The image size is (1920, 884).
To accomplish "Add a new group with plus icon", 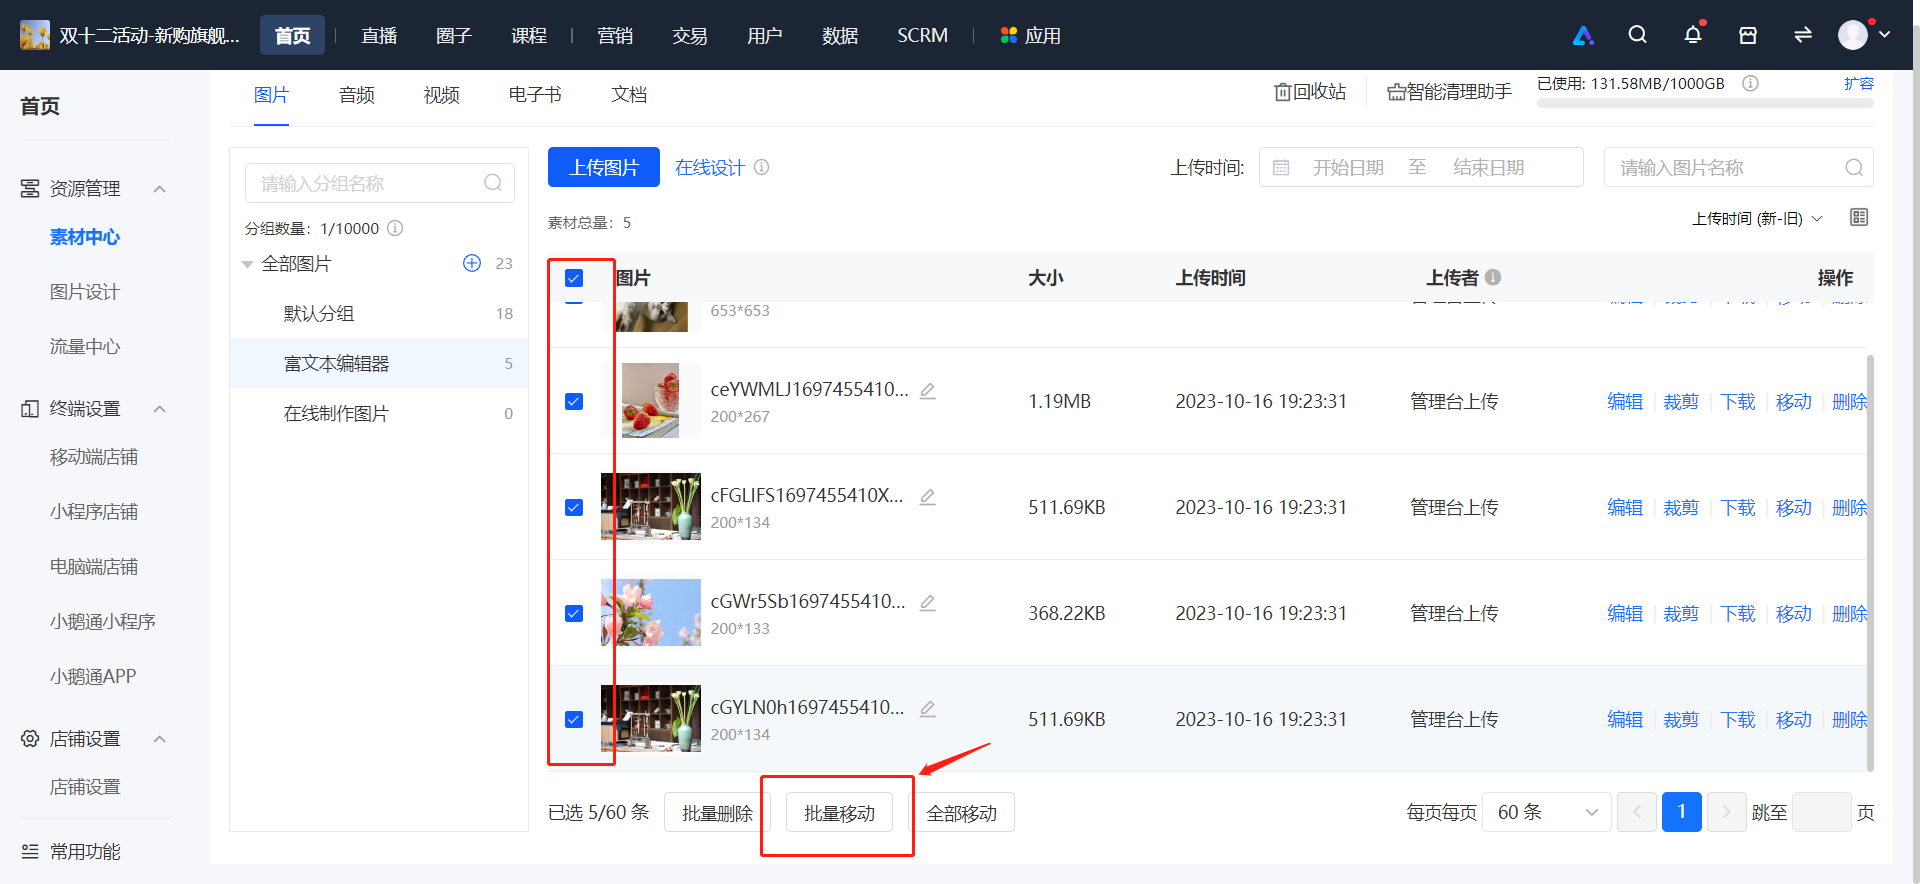I will point(472,263).
